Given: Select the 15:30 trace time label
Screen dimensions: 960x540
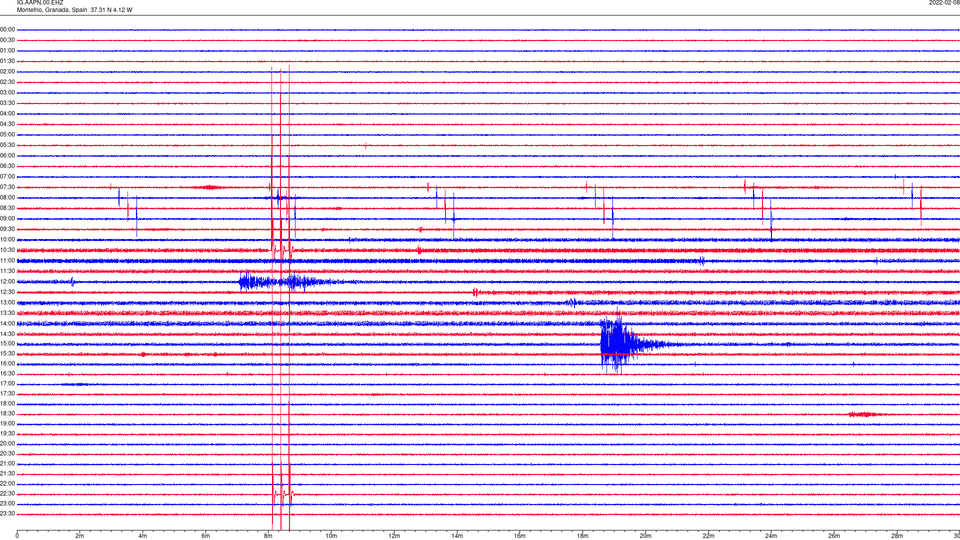Looking at the screenshot, I should click(x=7, y=354).
